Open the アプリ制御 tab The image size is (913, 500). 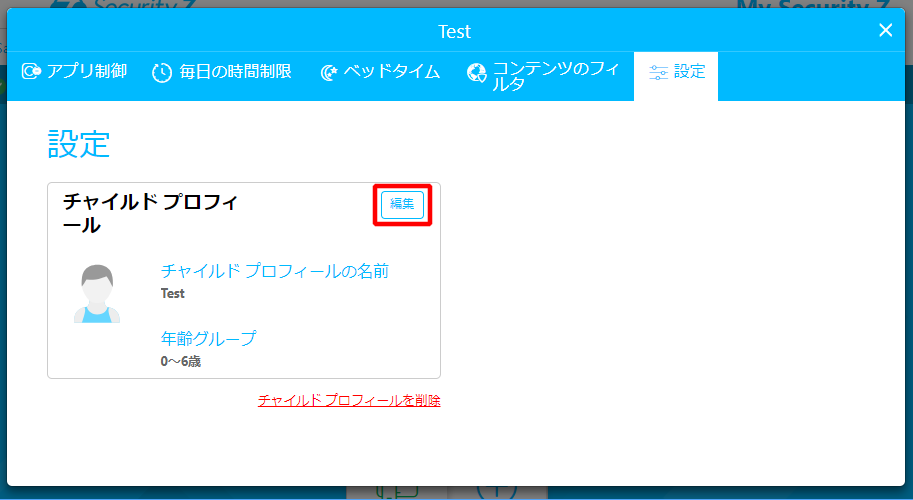[x=88, y=72]
